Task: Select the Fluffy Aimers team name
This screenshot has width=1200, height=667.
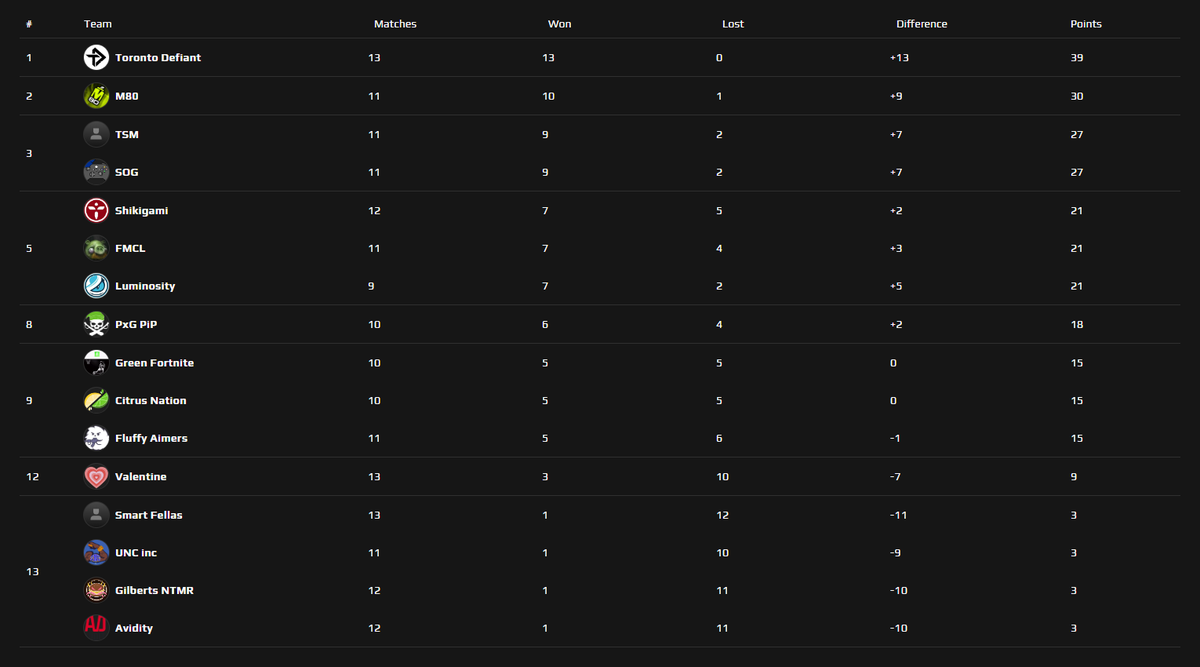Action: [151, 438]
